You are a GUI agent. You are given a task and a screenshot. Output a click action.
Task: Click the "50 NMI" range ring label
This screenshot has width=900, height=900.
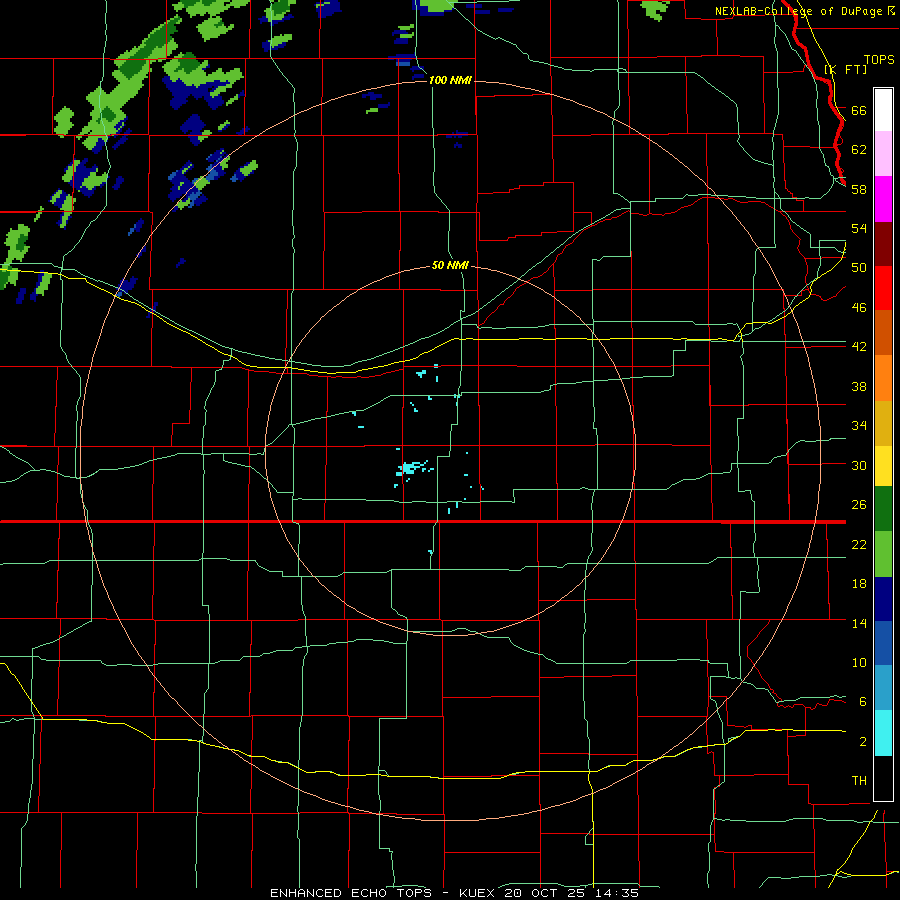[450, 265]
